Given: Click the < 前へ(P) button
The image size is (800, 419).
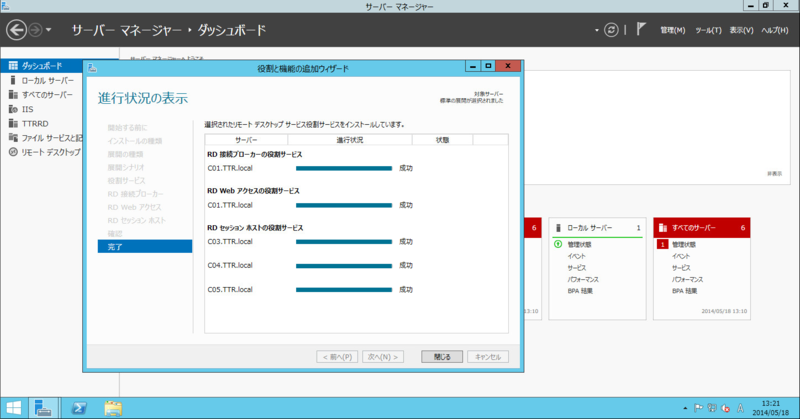Looking at the screenshot, I should 337,357.
